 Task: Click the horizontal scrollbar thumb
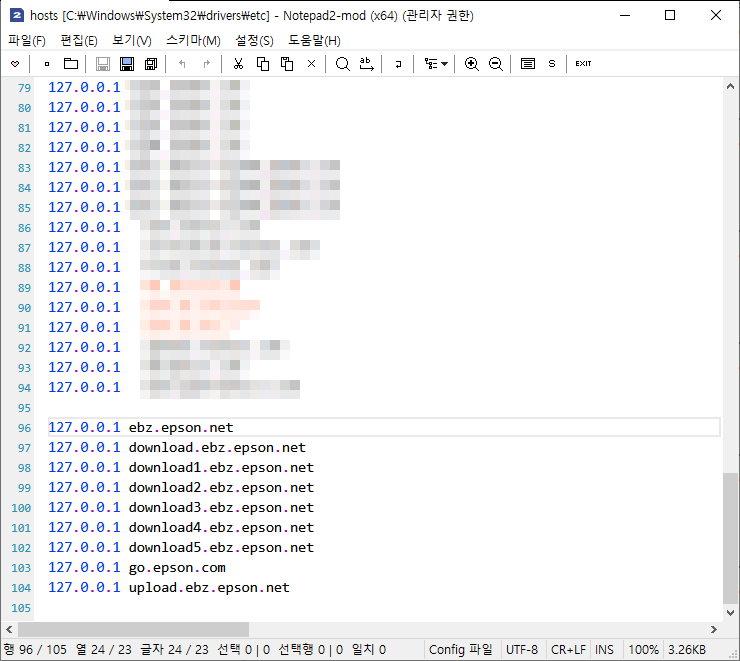pos(134,629)
